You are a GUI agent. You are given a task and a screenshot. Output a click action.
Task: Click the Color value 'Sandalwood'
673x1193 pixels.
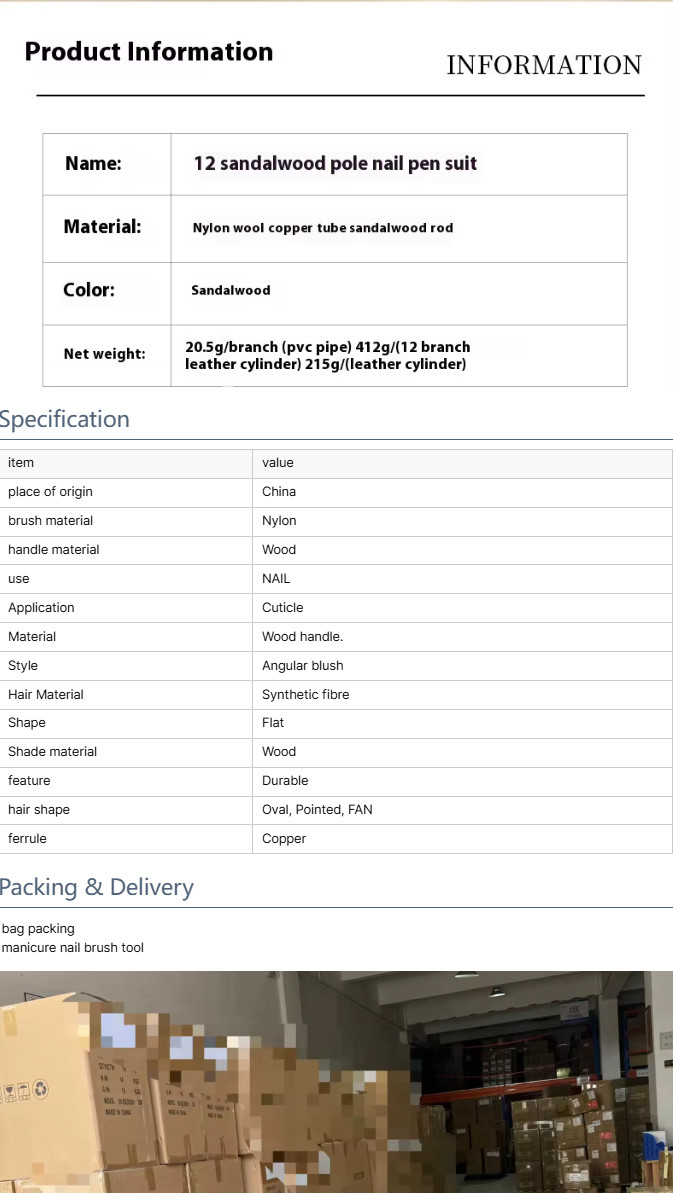pos(231,290)
